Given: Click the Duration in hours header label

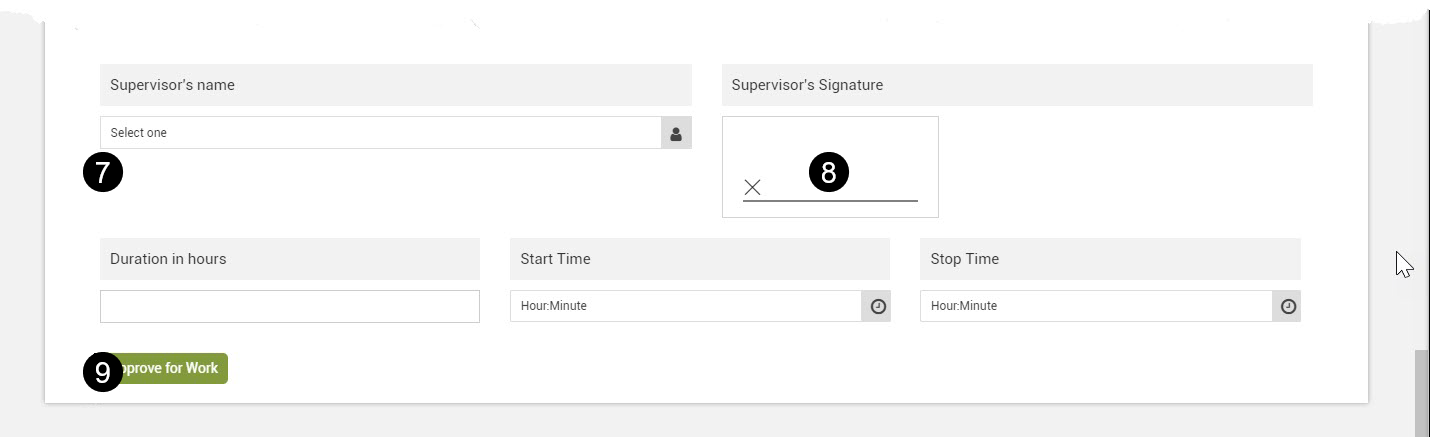Looking at the screenshot, I should click(168, 259).
